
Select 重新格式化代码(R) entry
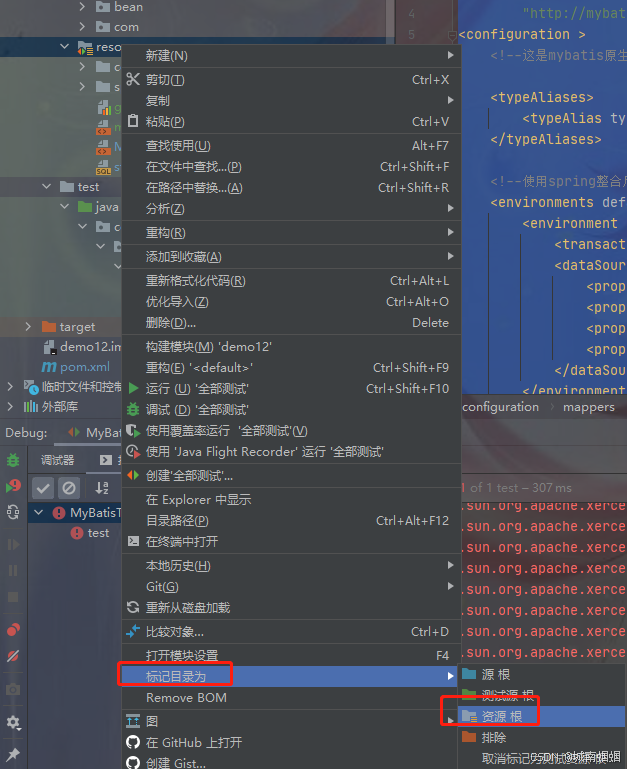291,281
